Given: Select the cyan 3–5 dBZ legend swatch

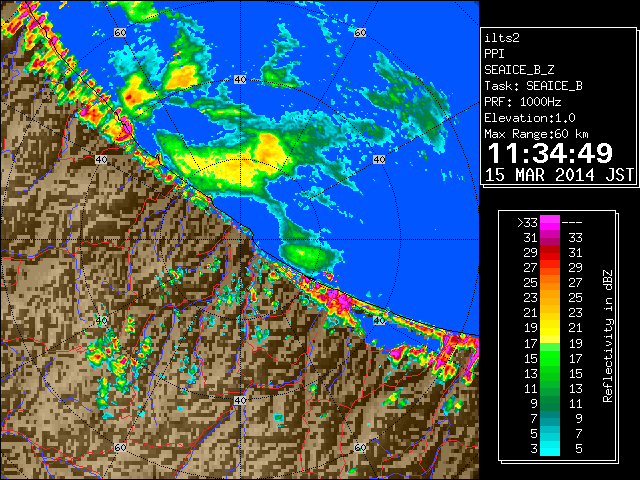Looking at the screenshot, I should pyautogui.click(x=550, y=448).
